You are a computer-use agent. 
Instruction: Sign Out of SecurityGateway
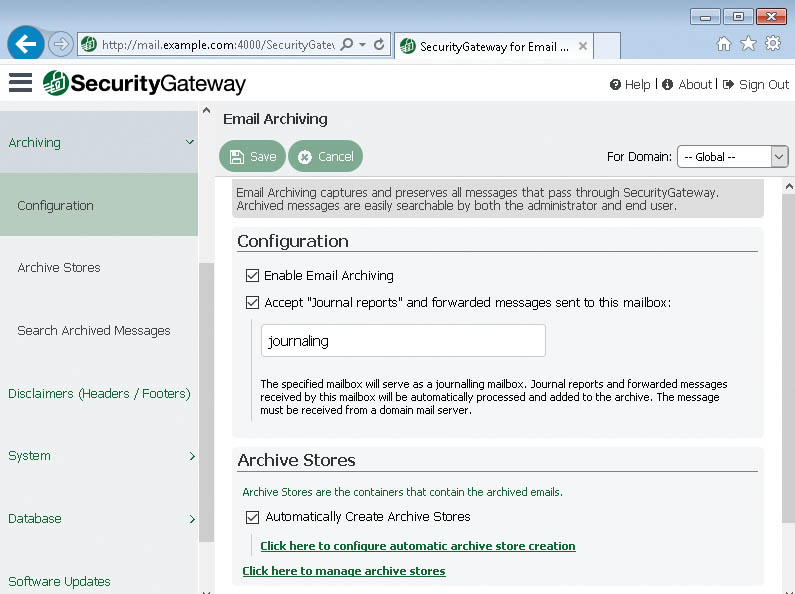[756, 85]
